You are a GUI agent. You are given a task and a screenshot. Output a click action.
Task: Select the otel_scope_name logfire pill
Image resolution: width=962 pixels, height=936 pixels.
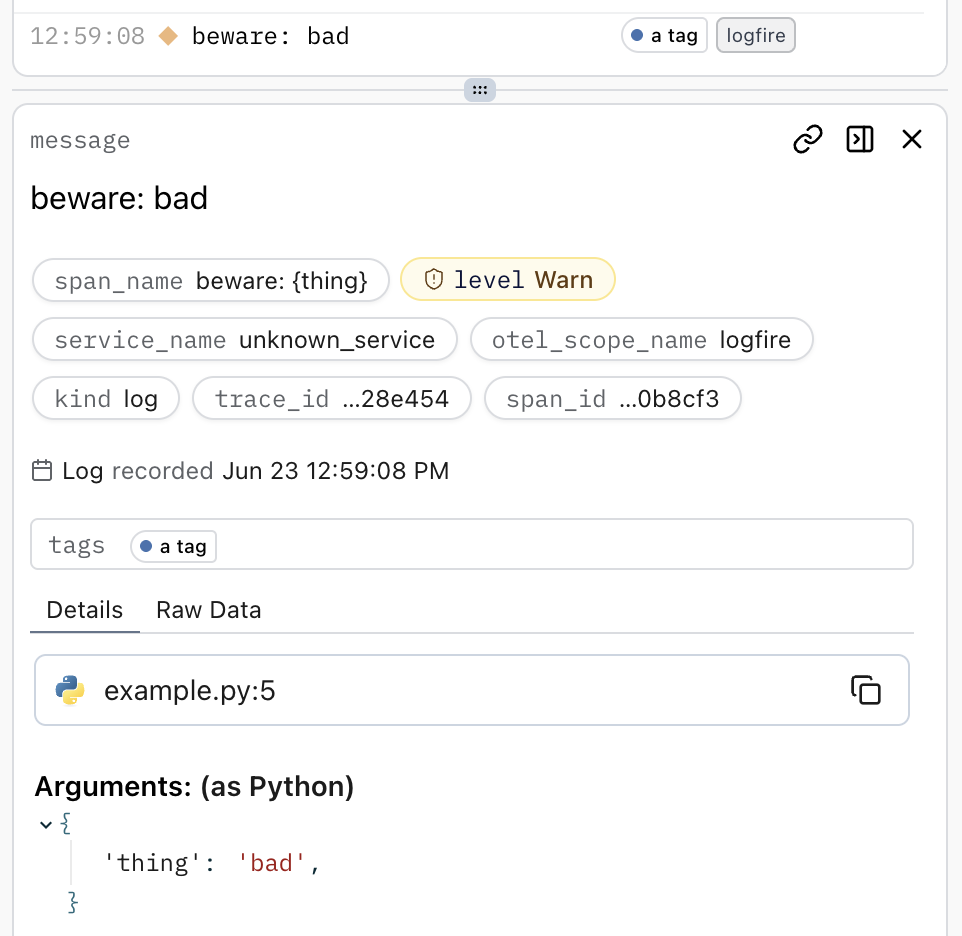point(642,339)
